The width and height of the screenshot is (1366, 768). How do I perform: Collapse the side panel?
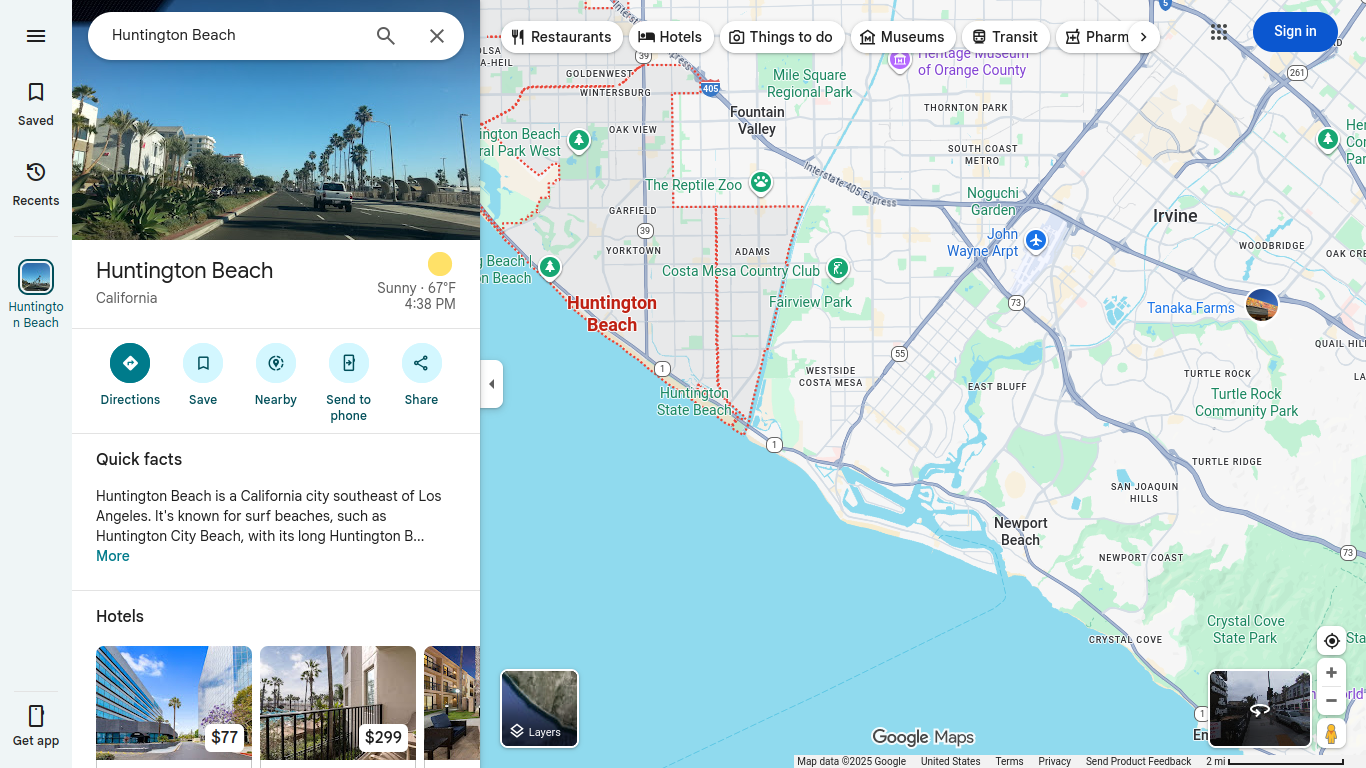click(x=491, y=384)
